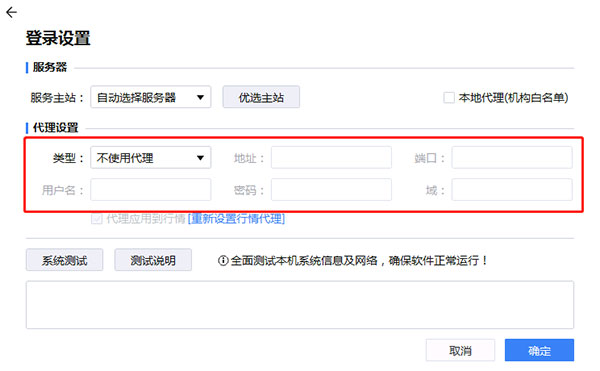The height and width of the screenshot is (371, 600).
Task: Click the test results output box
Action: [x=300, y=305]
